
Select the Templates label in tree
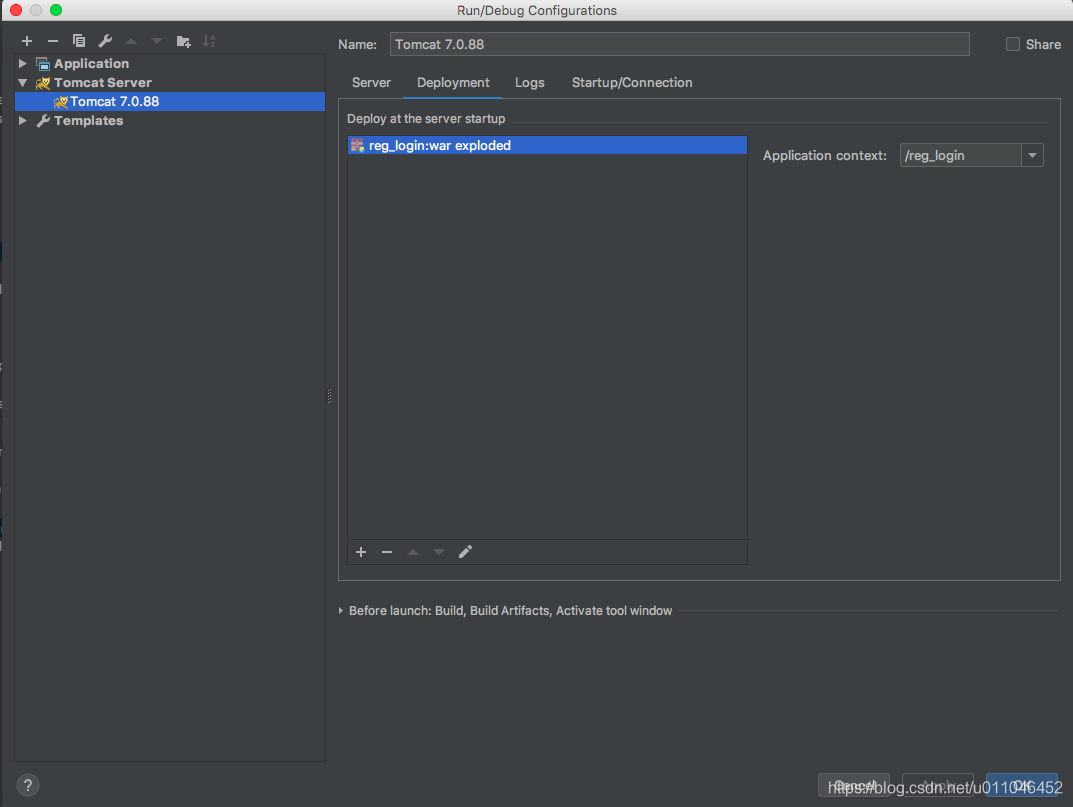click(x=88, y=120)
